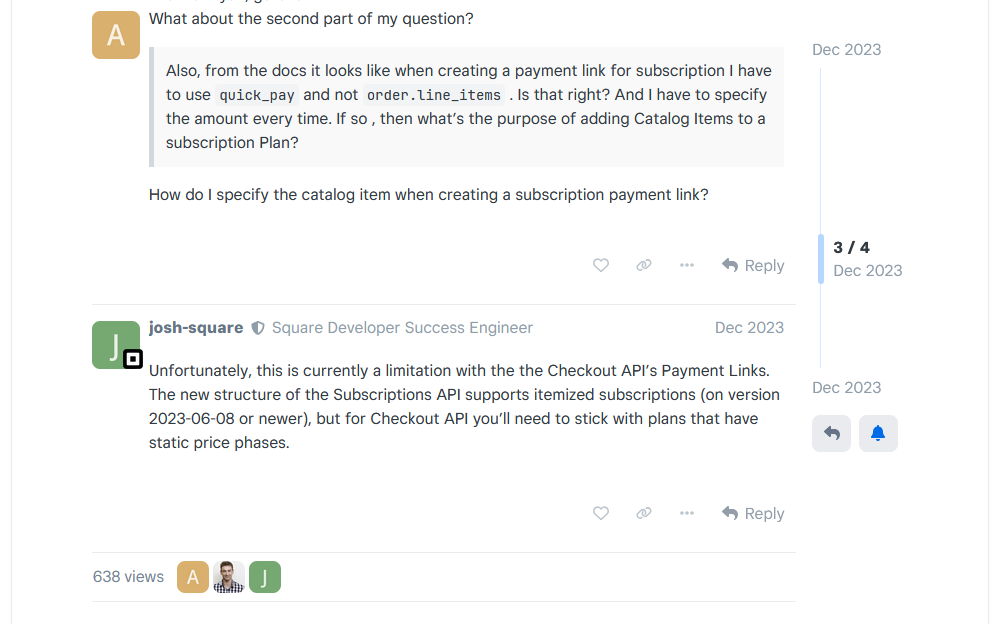Jump to top date Dec 2023 in timeline
Viewport: 1000px width, 624px height.
coord(846,50)
